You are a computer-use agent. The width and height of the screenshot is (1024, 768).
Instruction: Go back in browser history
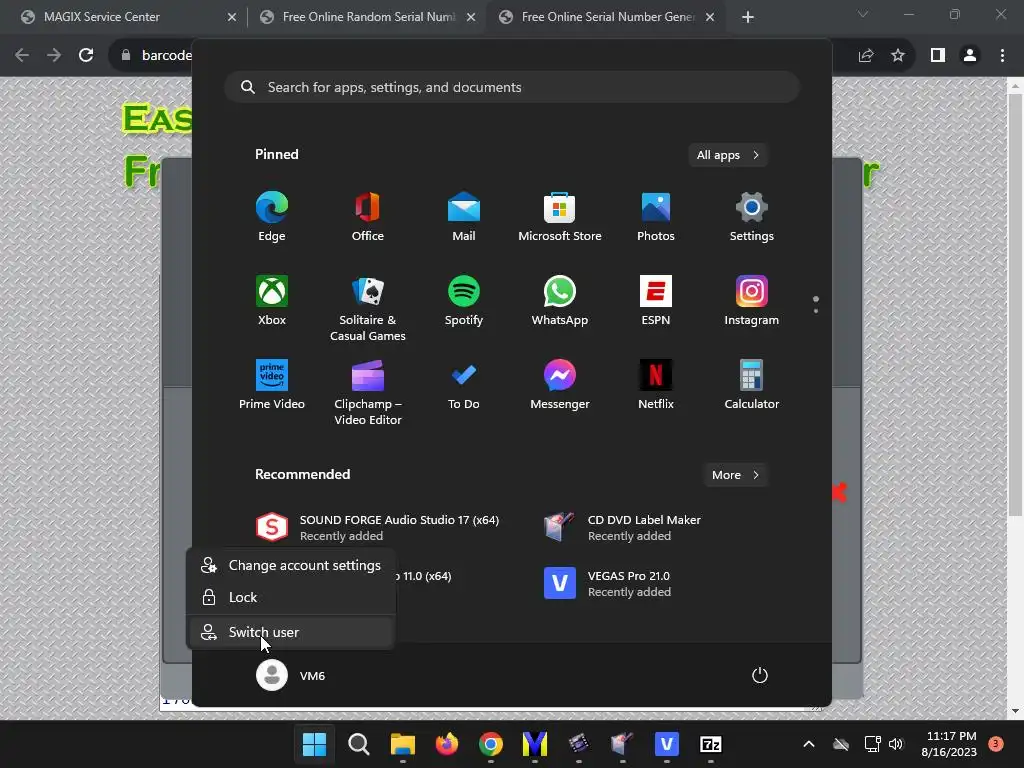pyautogui.click(x=22, y=56)
